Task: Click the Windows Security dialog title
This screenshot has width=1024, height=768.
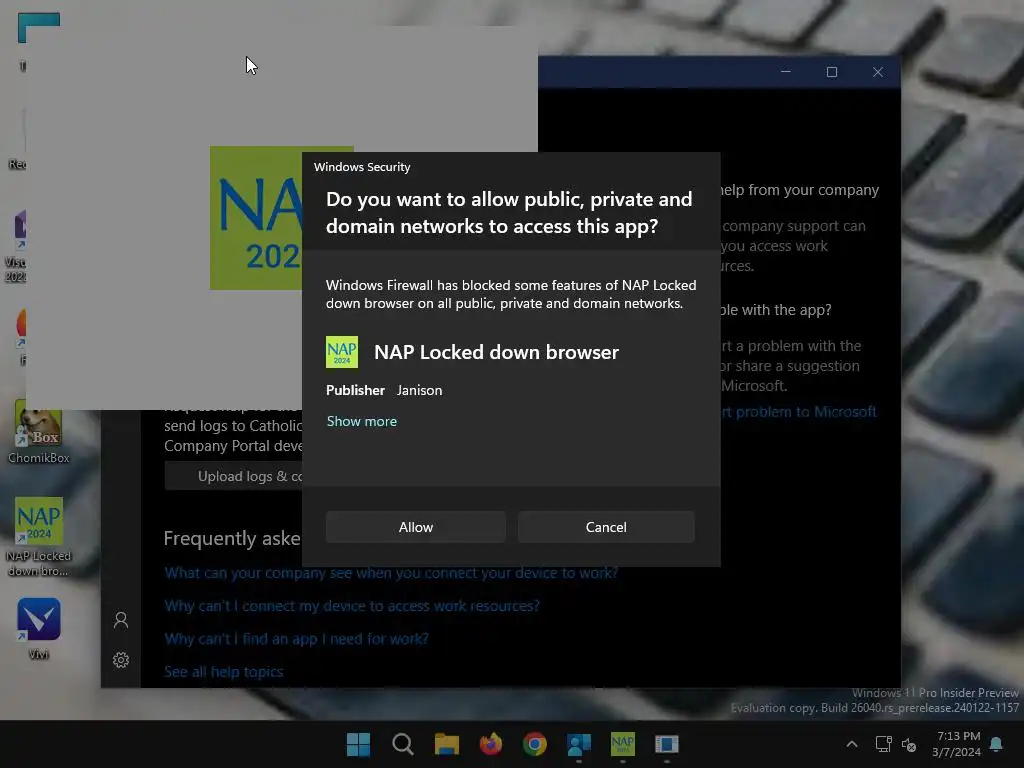Action: click(362, 167)
